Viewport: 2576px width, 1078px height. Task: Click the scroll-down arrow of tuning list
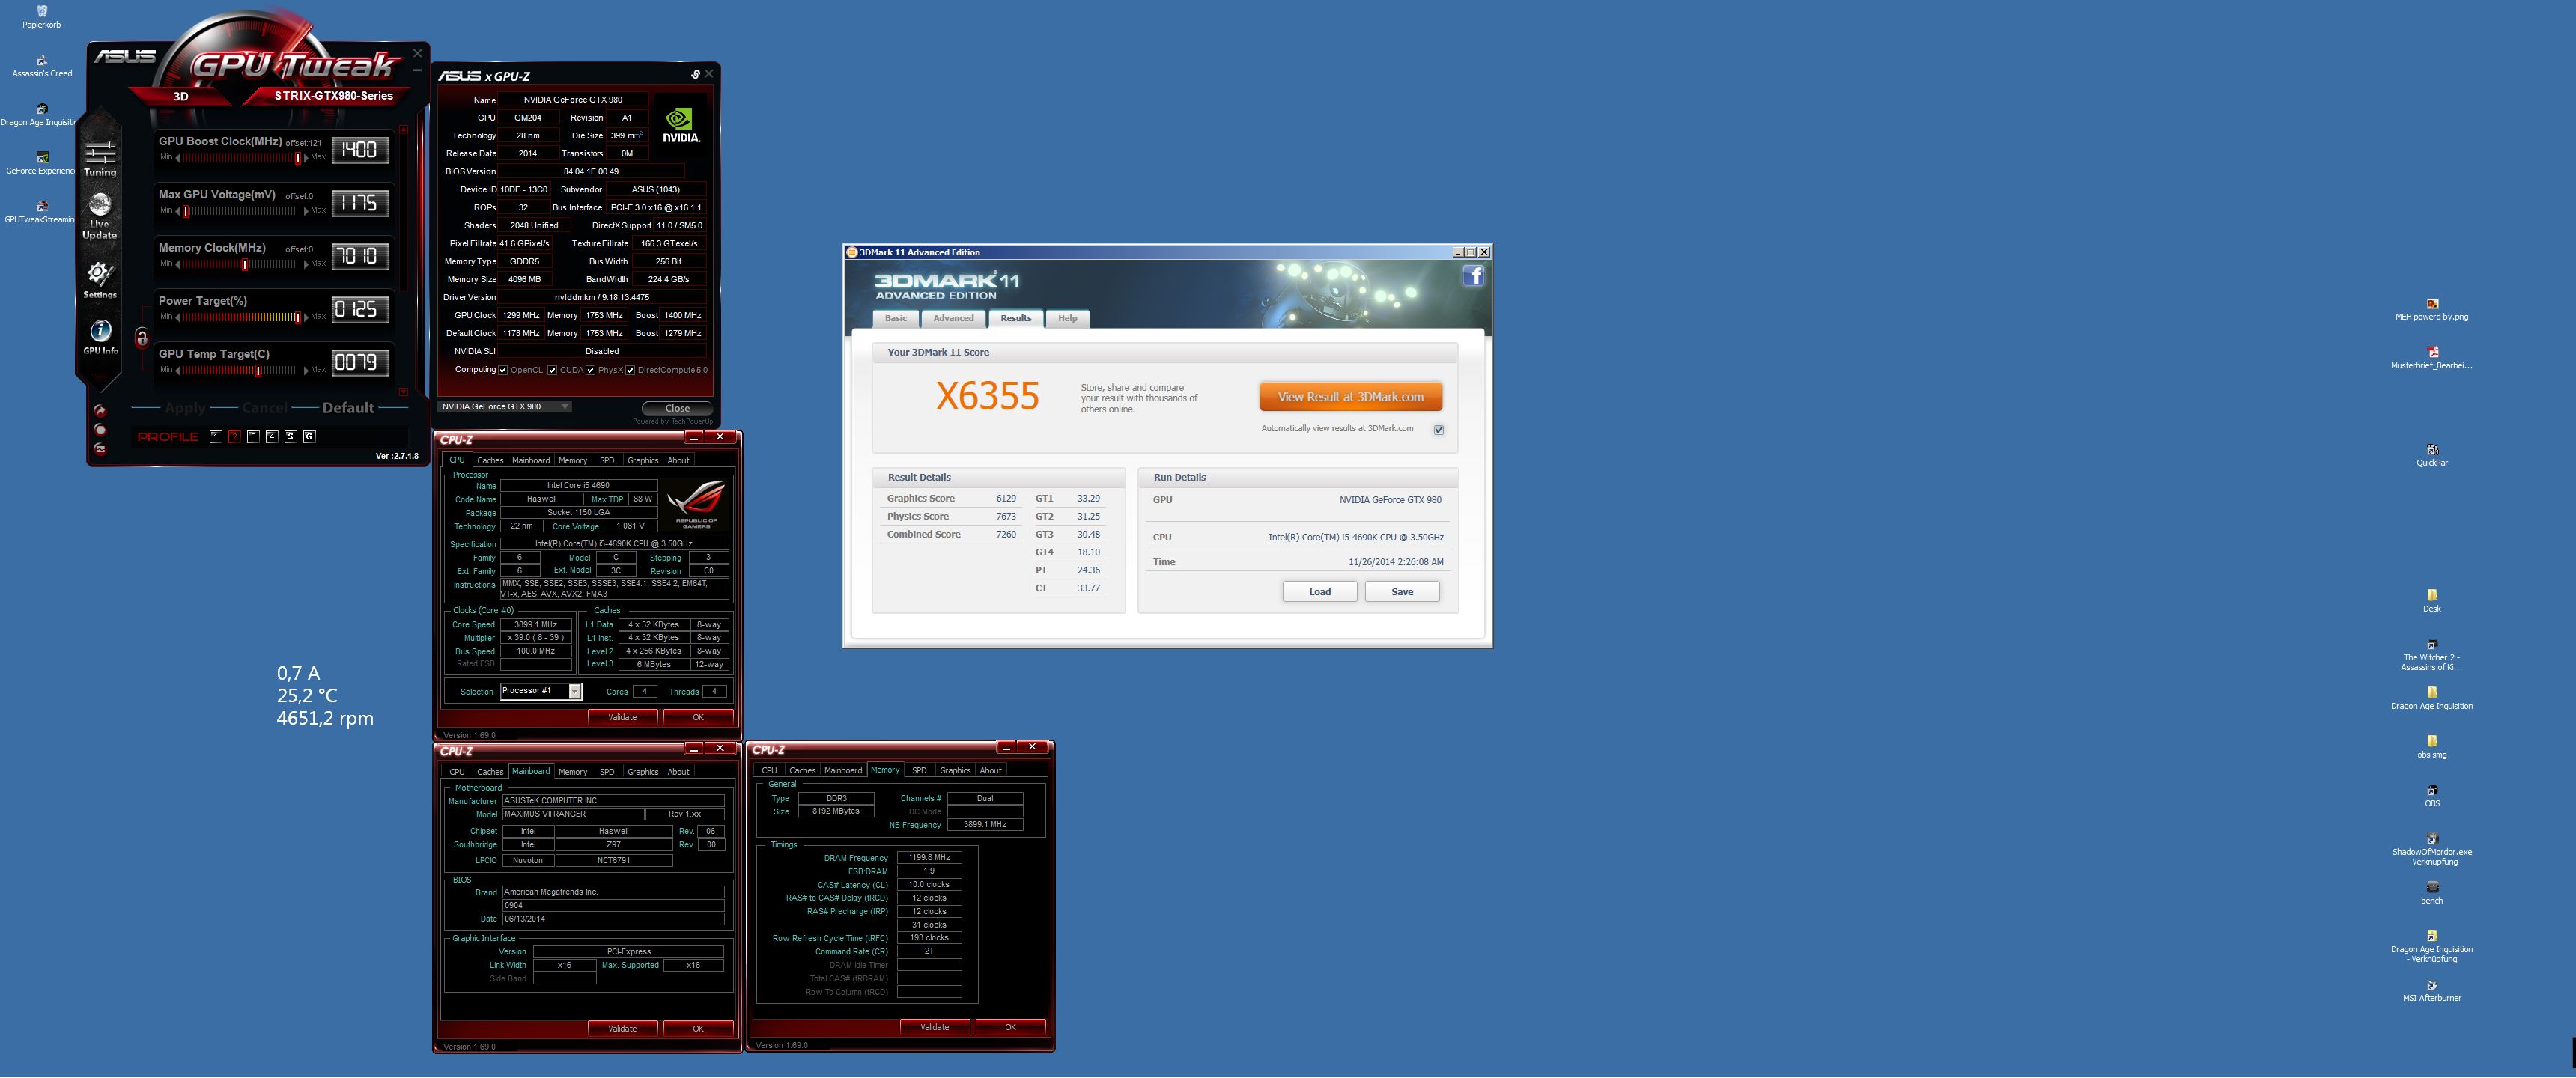coord(404,391)
